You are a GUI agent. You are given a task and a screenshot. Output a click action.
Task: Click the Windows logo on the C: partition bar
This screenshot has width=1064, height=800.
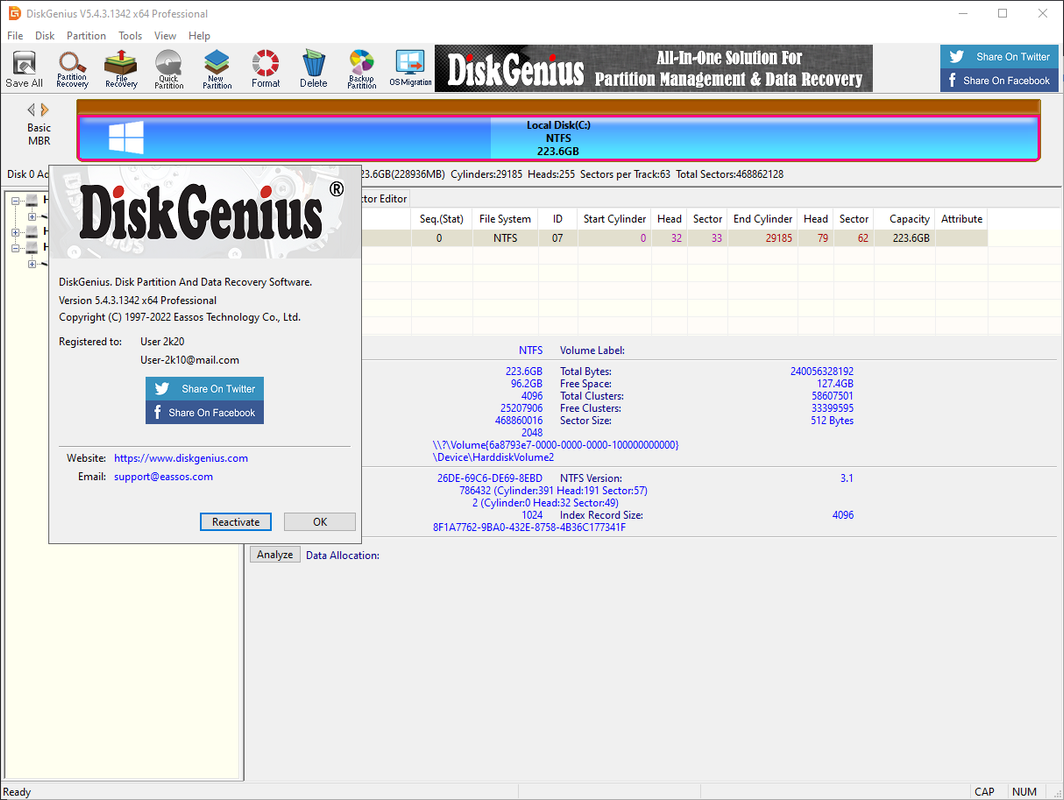126,137
